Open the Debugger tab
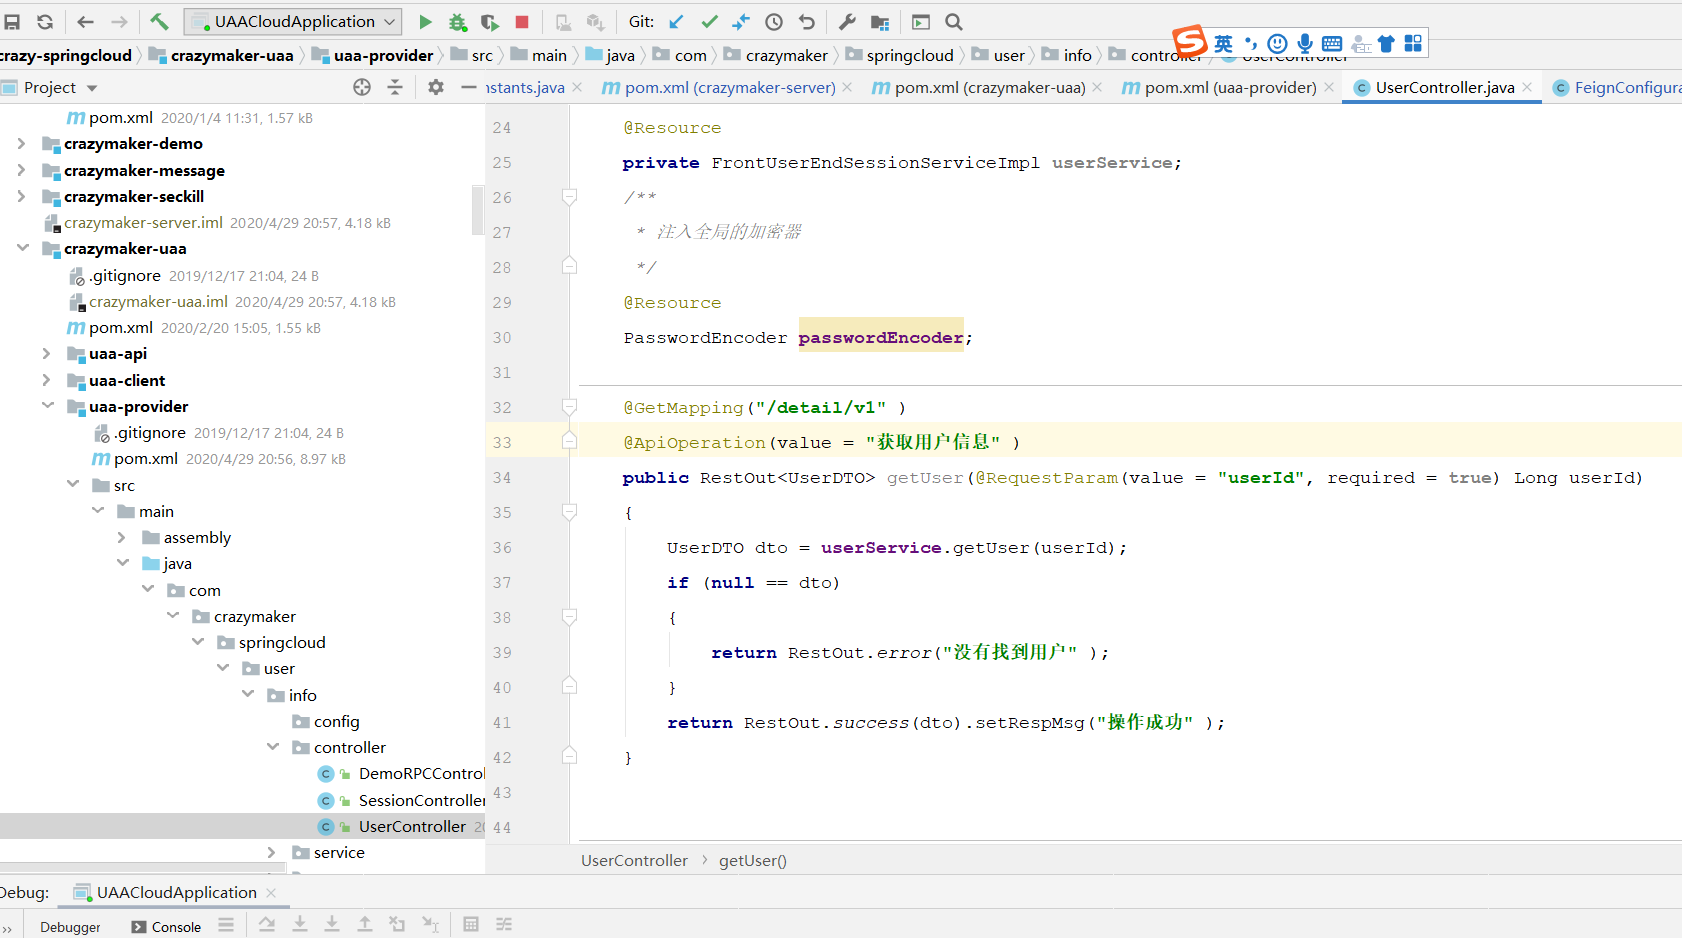This screenshot has height=938, width=1682. (x=70, y=927)
